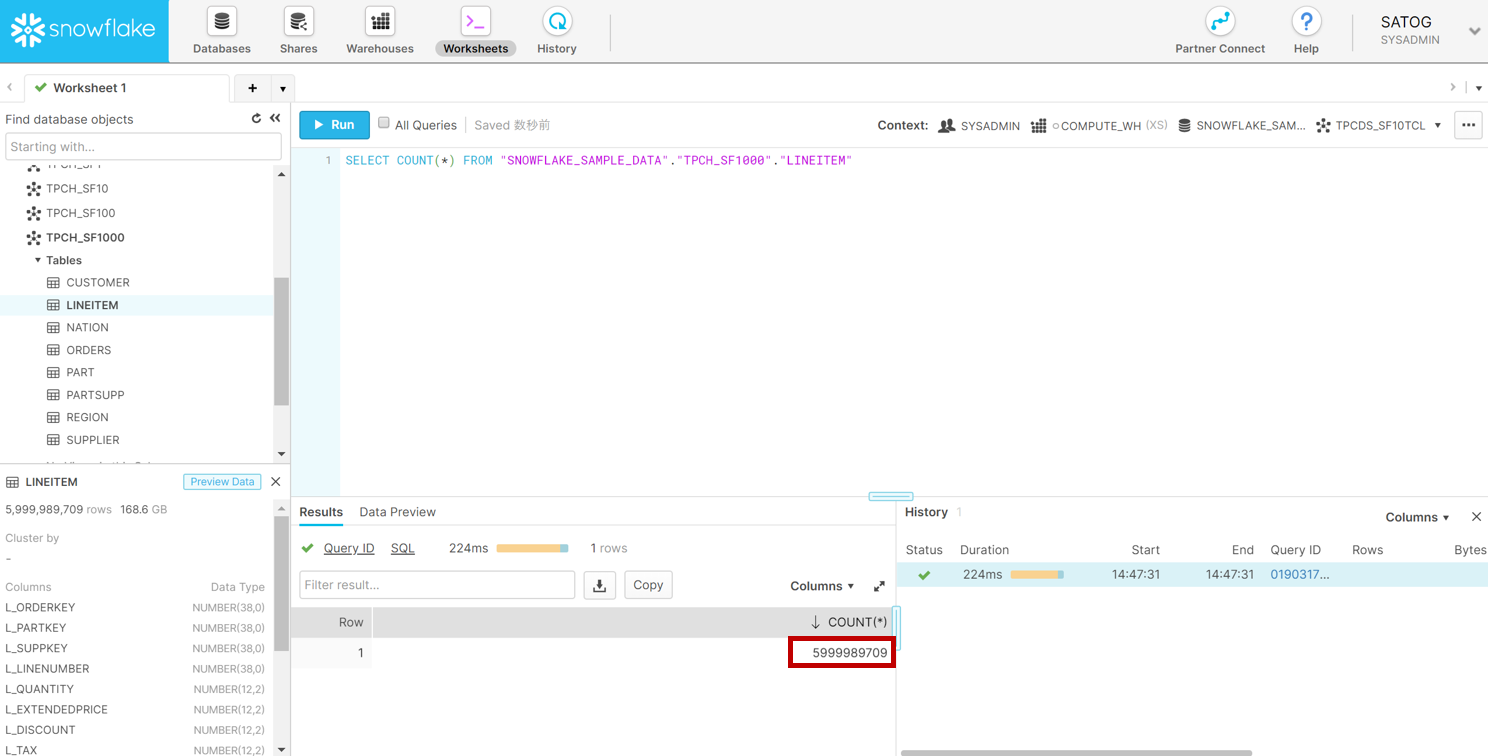This screenshot has width=1488, height=756.
Task: Download the query results
Action: click(599, 585)
